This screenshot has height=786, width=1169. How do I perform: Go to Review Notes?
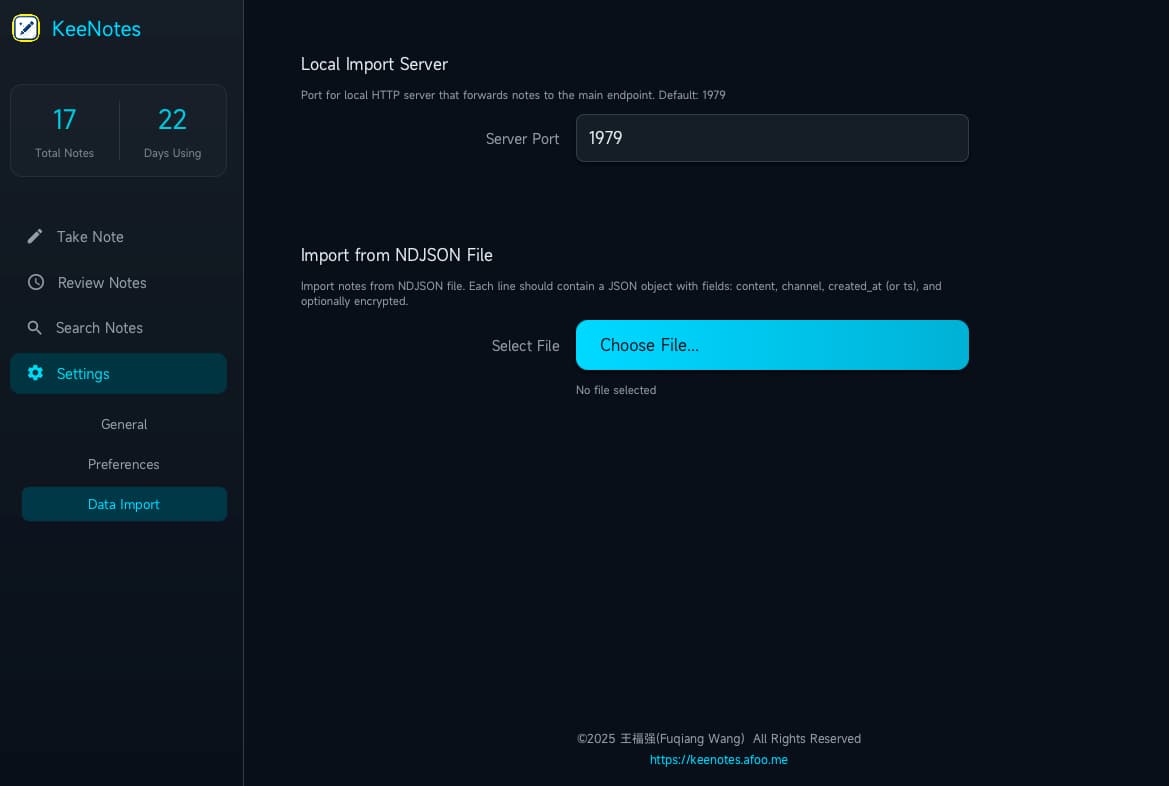[102, 283]
